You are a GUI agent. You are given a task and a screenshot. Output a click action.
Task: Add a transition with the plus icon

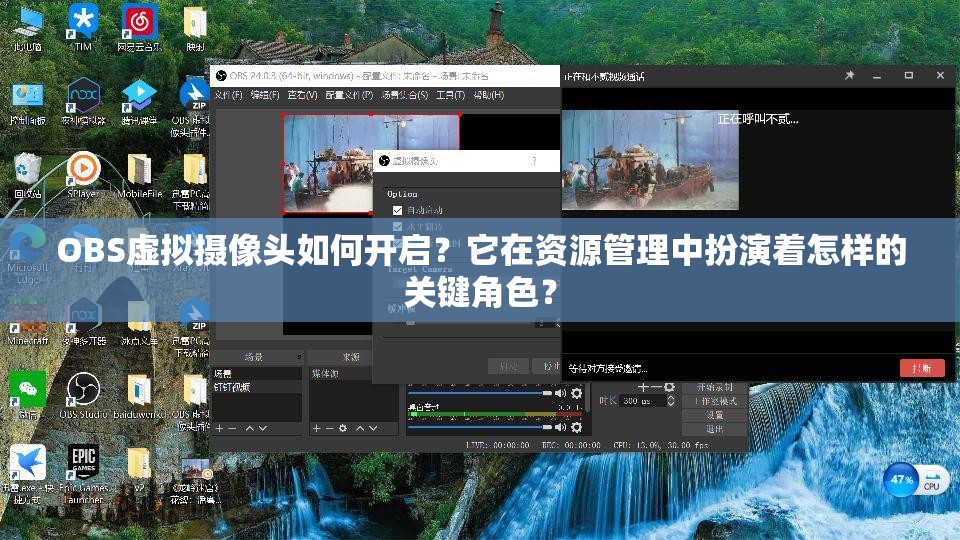[642, 388]
